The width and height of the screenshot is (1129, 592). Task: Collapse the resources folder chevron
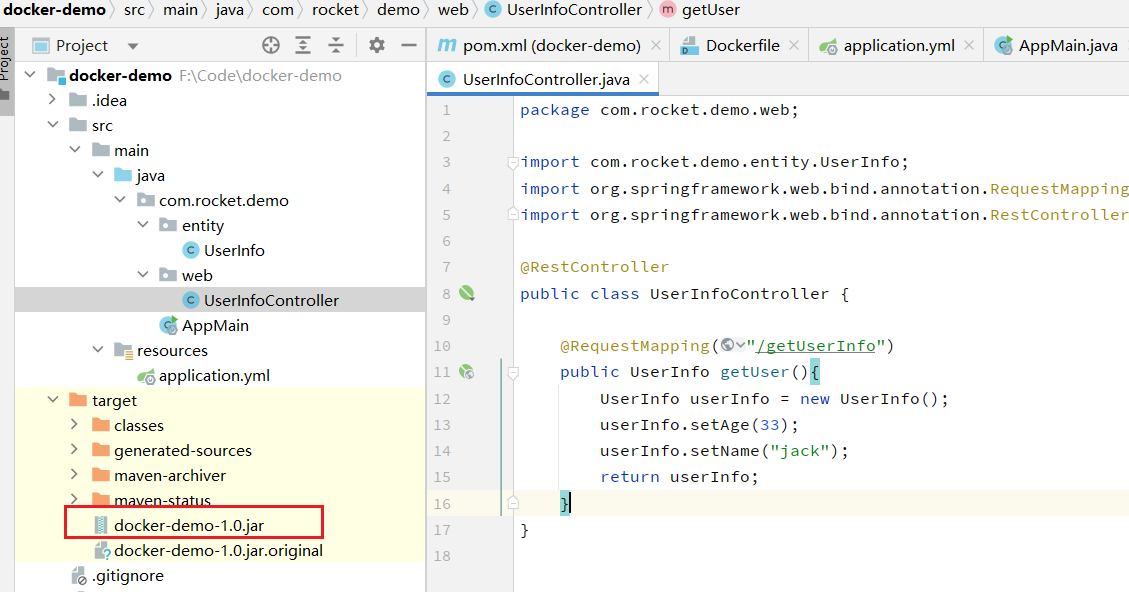[98, 349]
